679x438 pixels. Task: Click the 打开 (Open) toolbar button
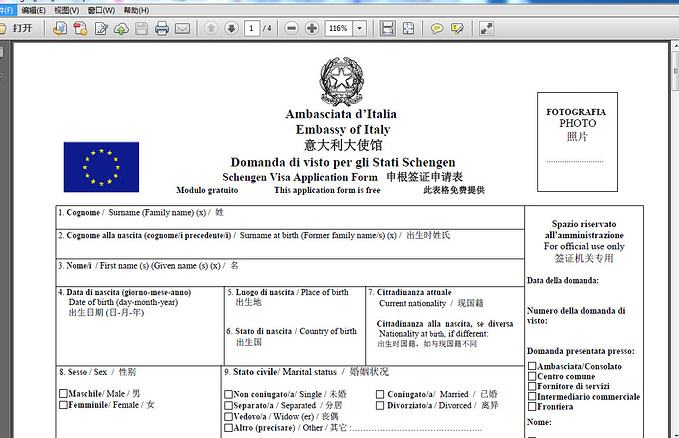[17, 28]
